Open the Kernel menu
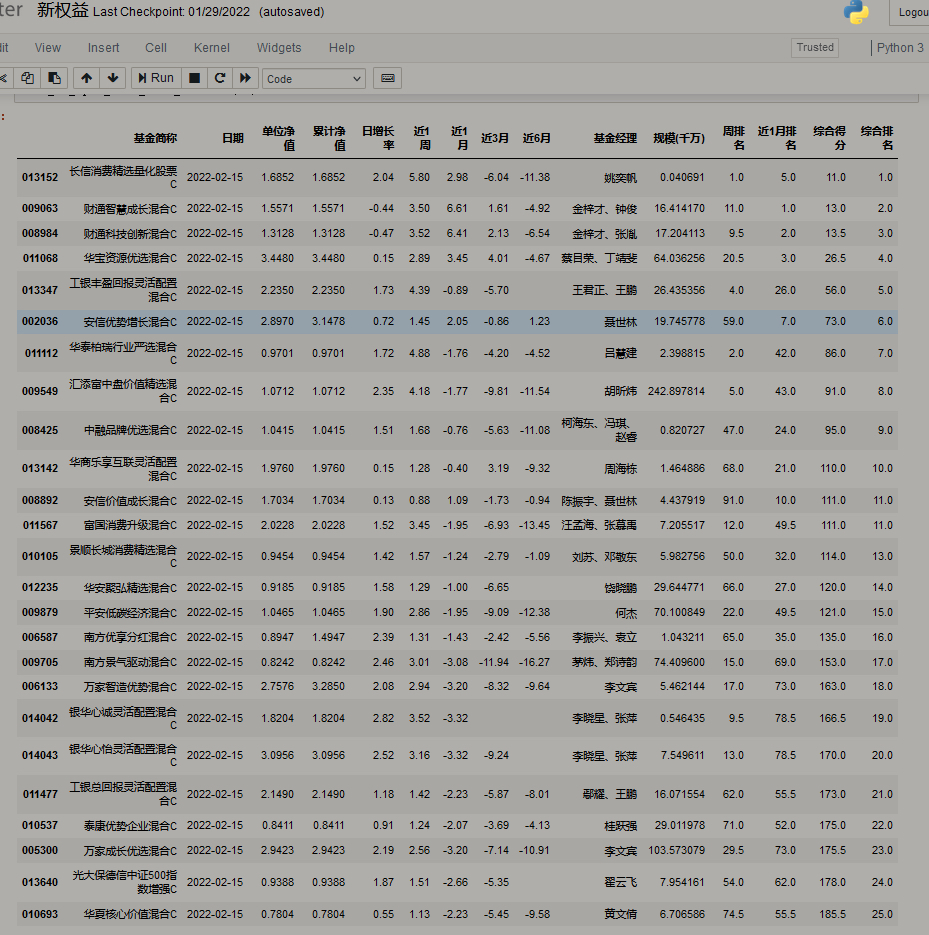 pyautogui.click(x=211, y=47)
